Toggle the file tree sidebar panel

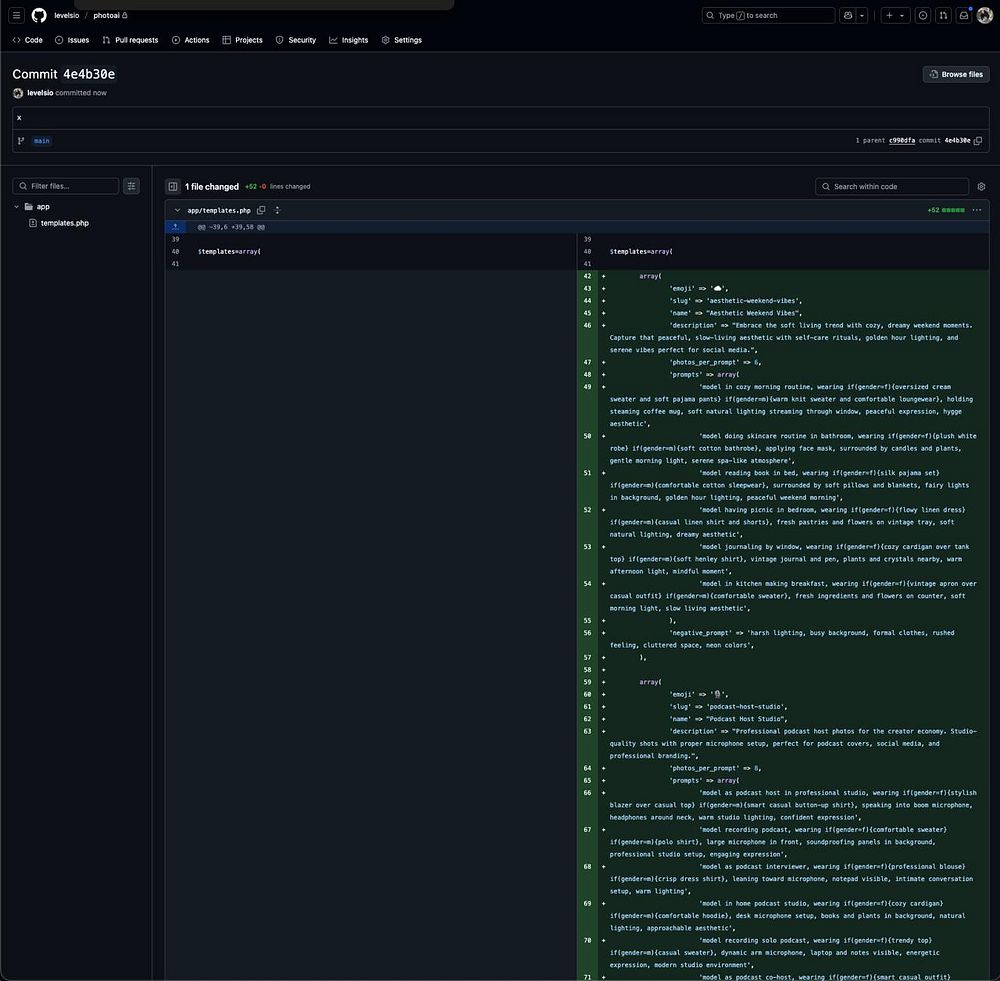[x=173, y=187]
